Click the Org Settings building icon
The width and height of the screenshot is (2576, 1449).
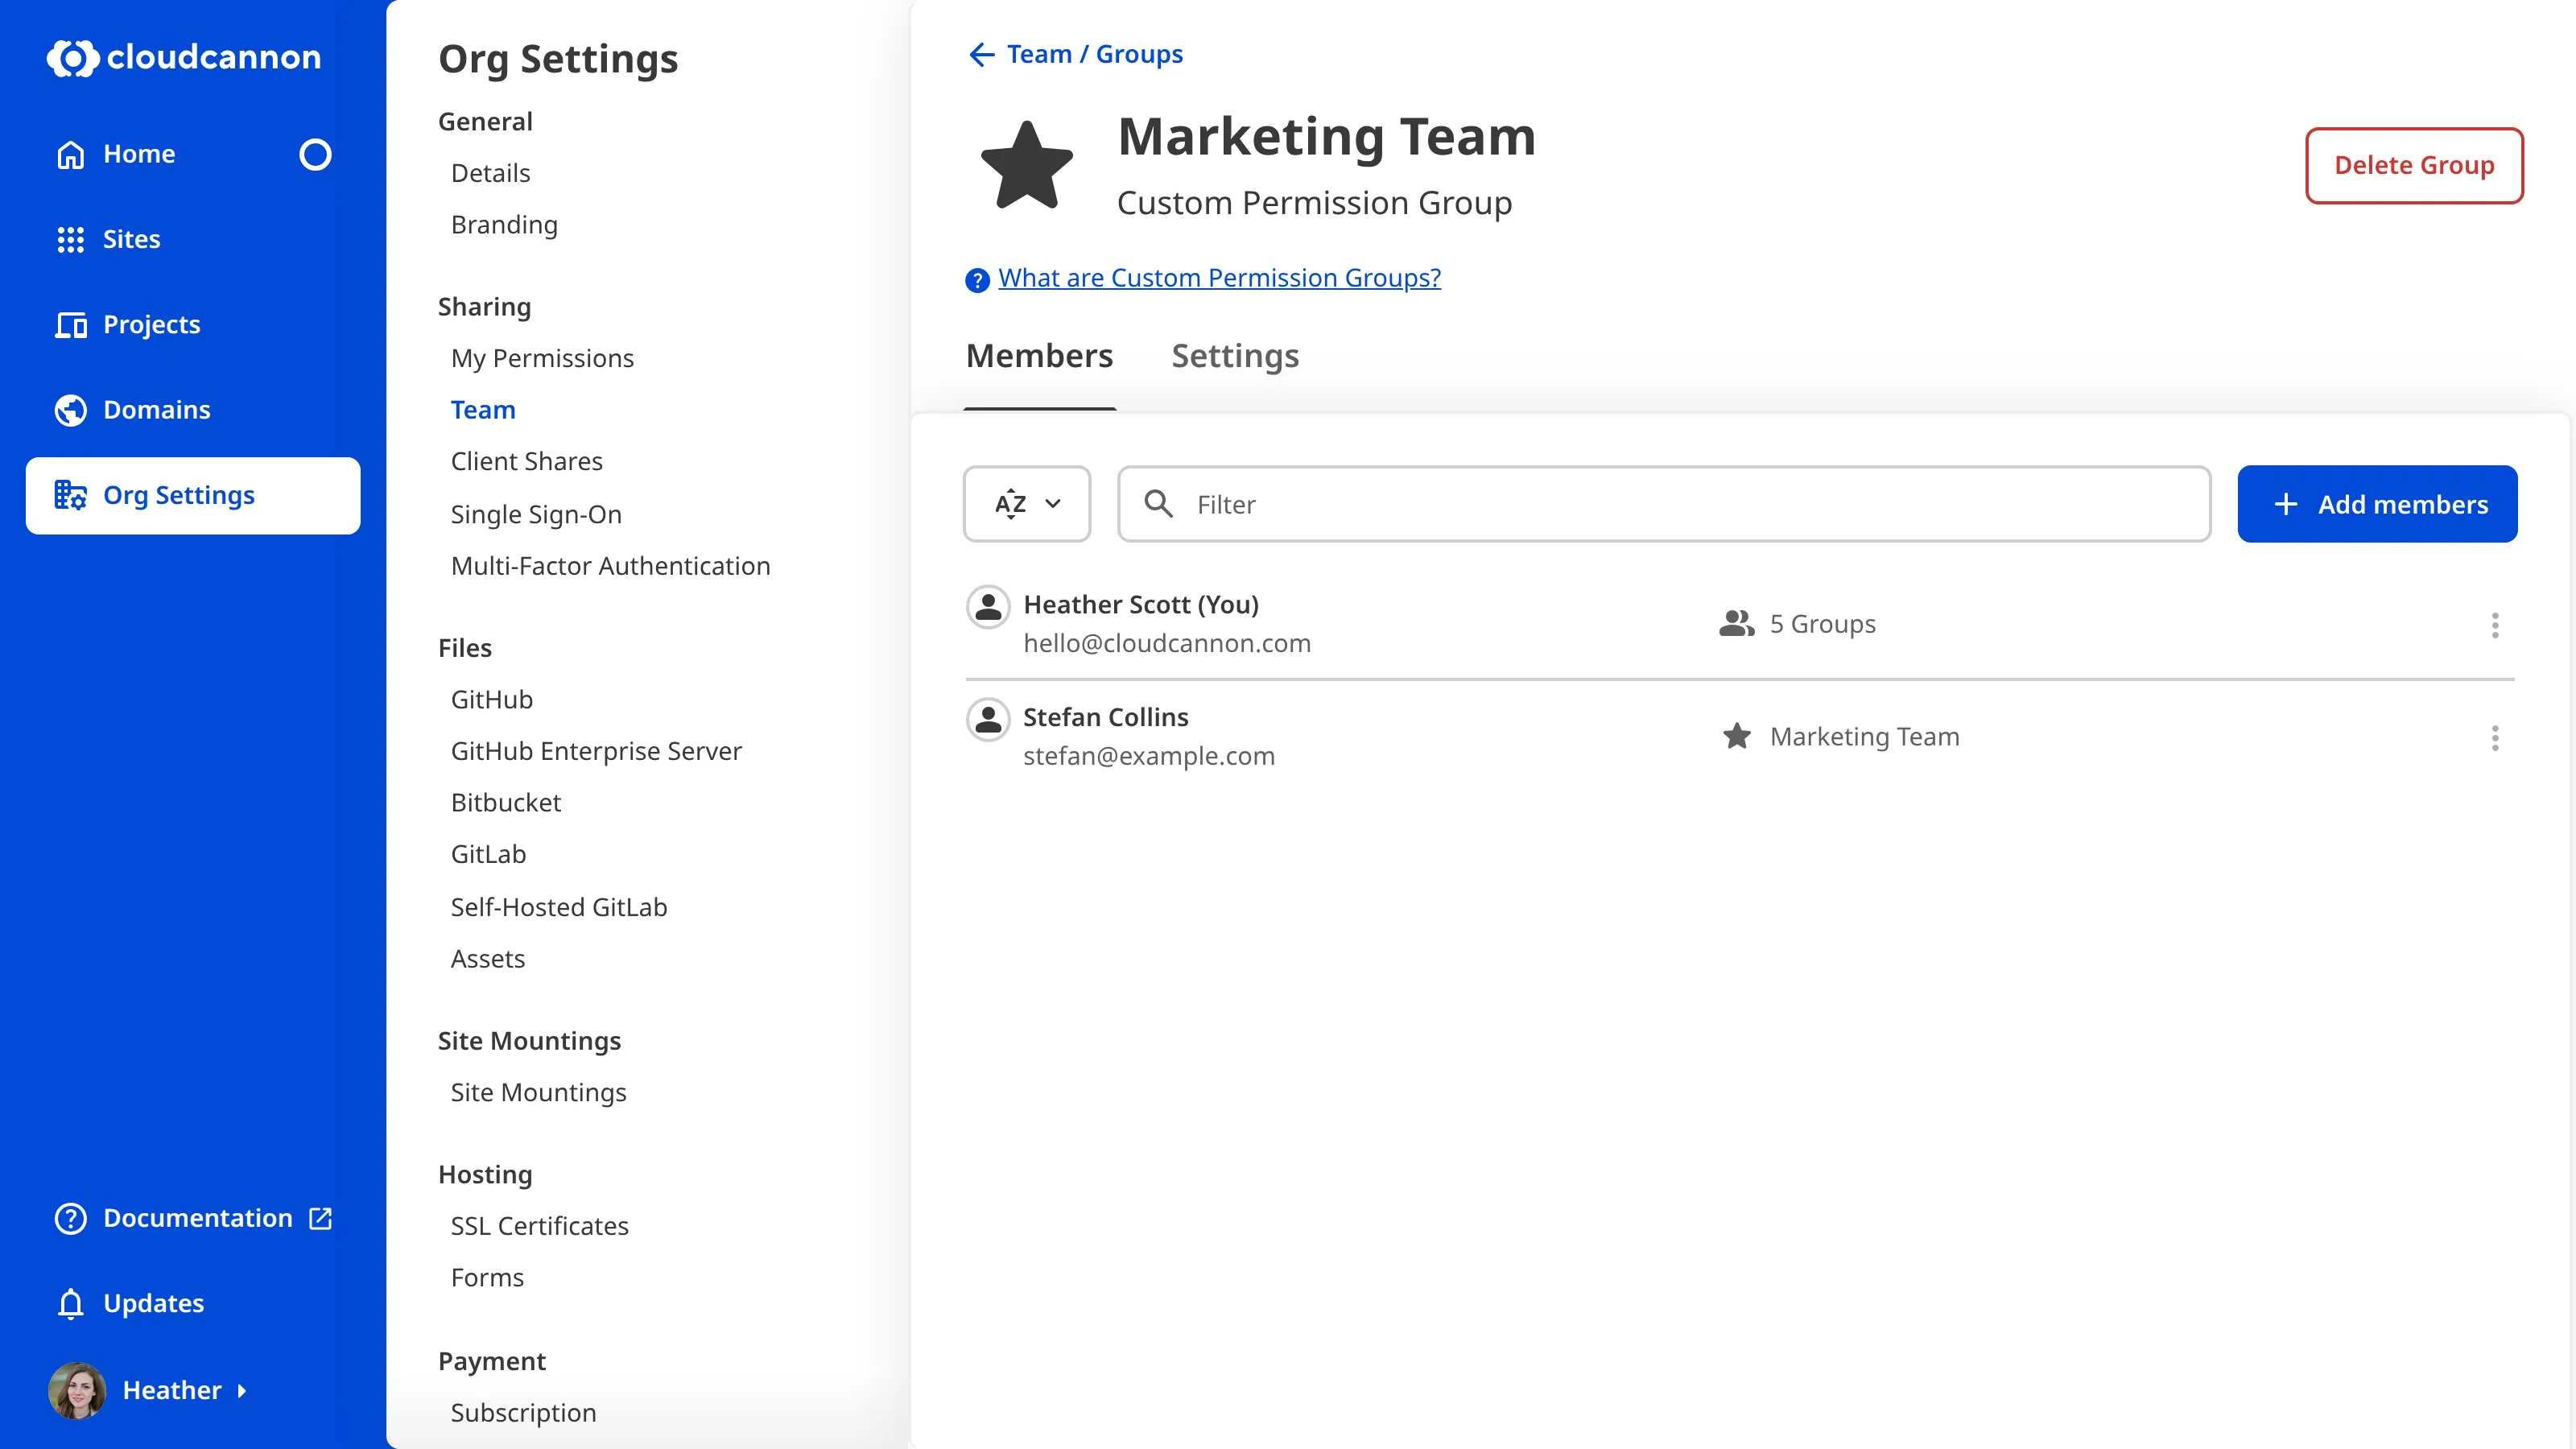coord(70,495)
